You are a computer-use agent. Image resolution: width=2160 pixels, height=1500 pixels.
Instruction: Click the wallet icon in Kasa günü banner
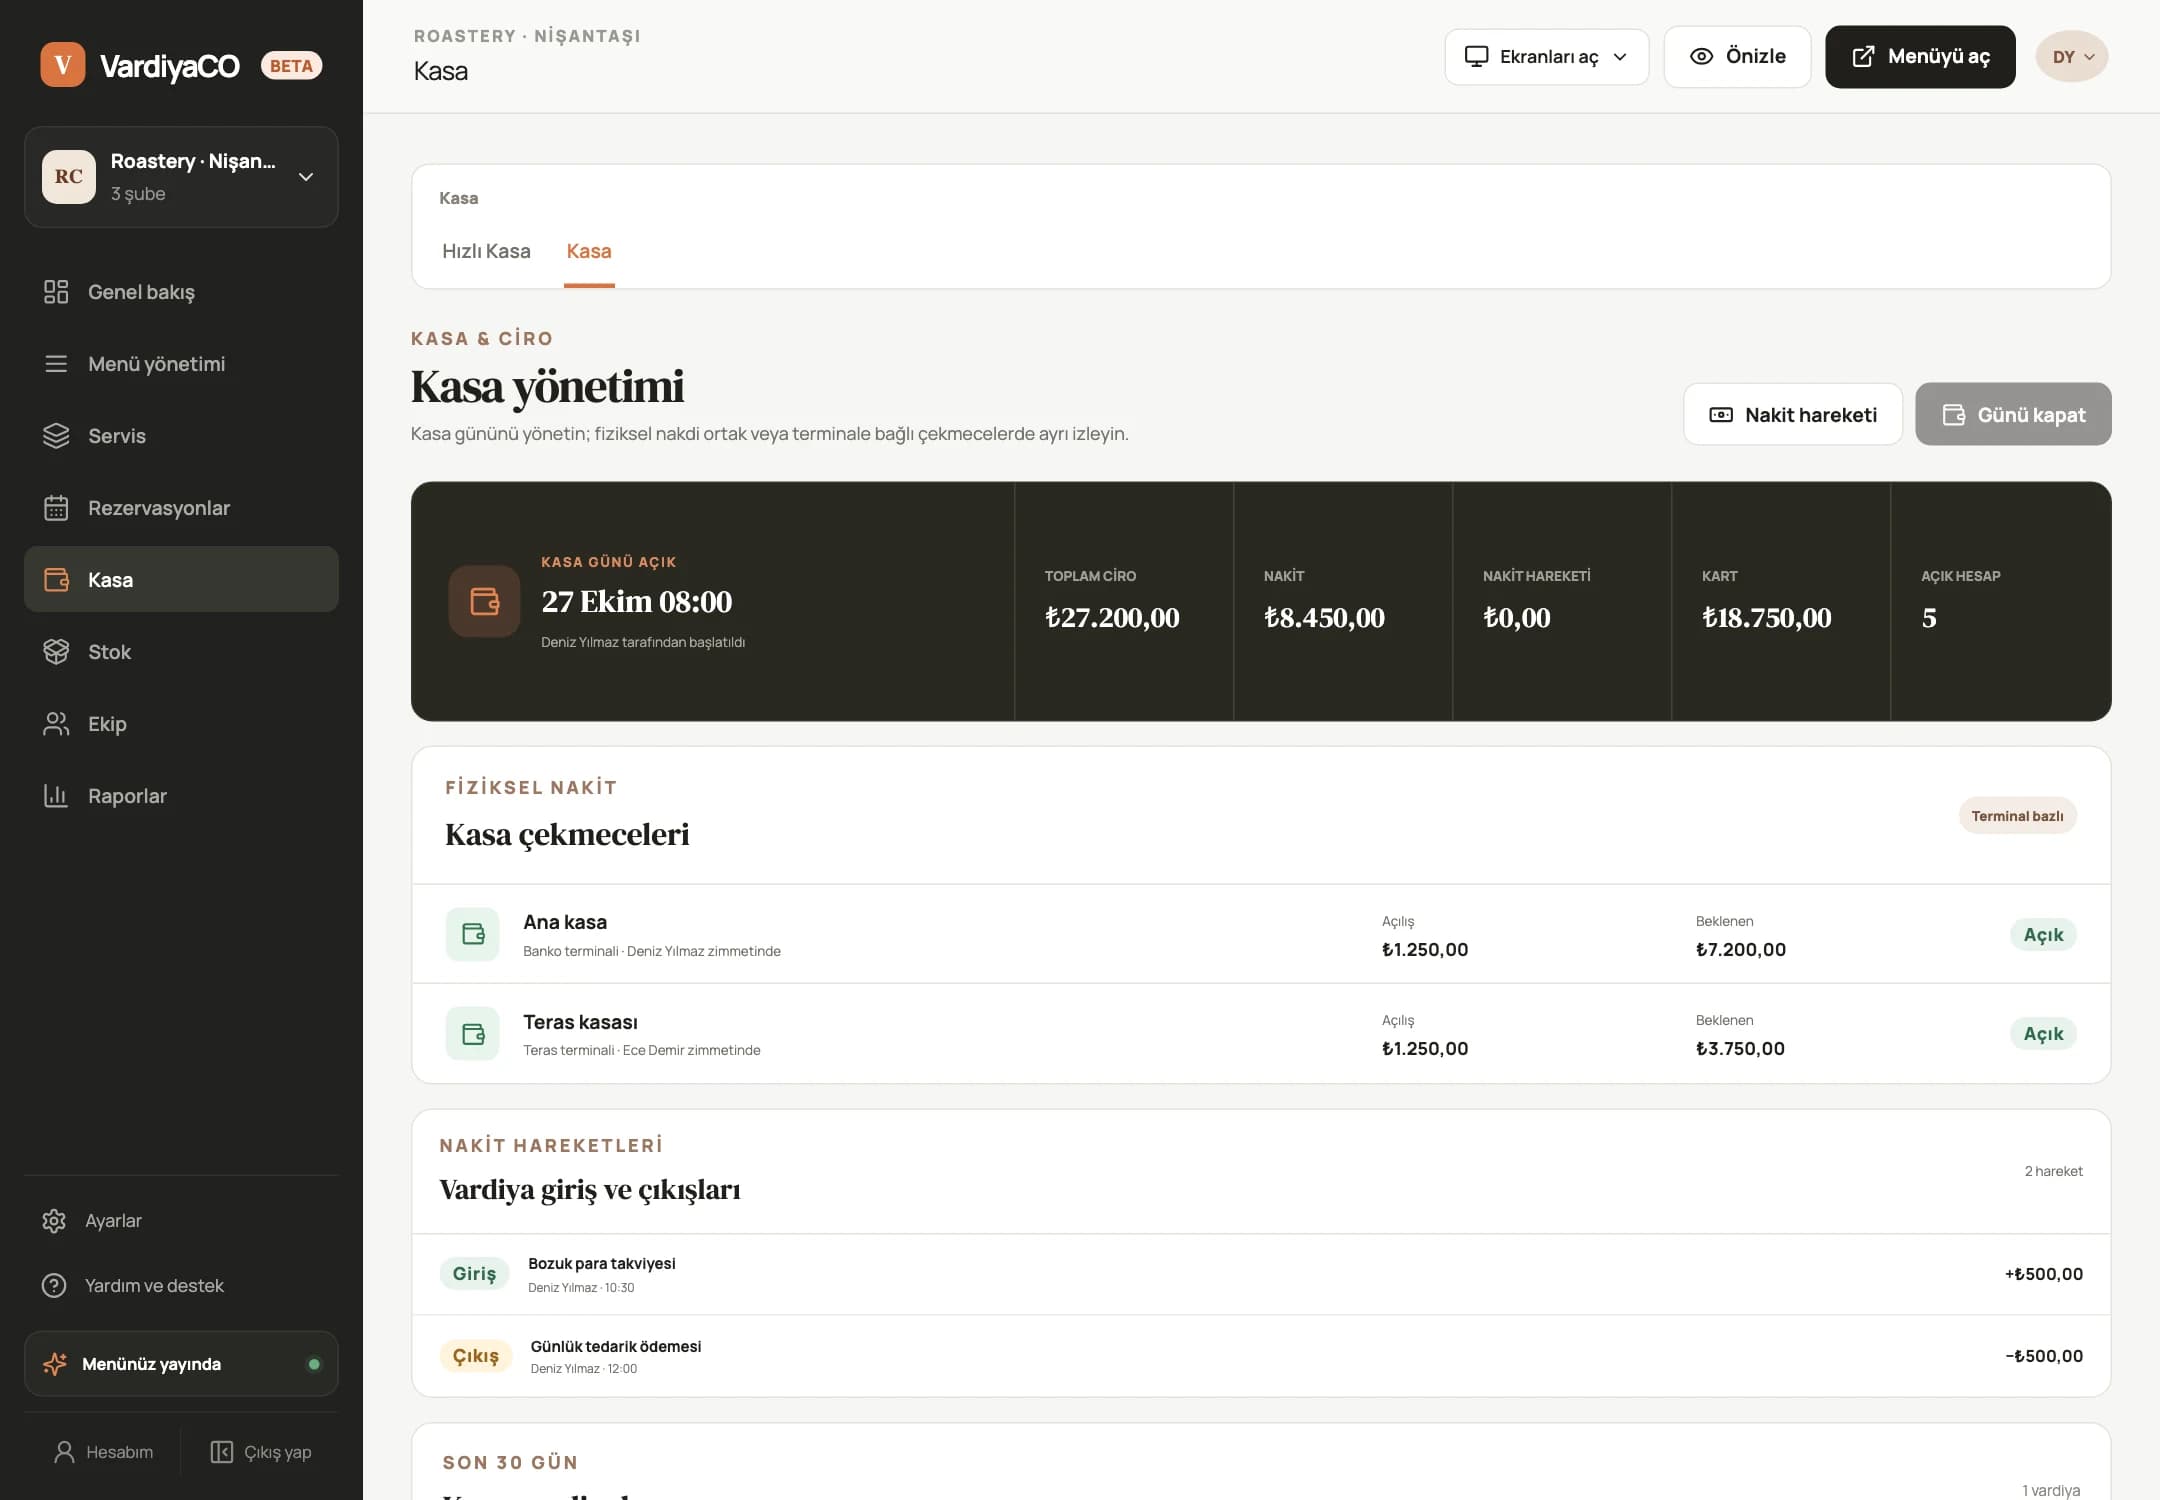pyautogui.click(x=484, y=601)
